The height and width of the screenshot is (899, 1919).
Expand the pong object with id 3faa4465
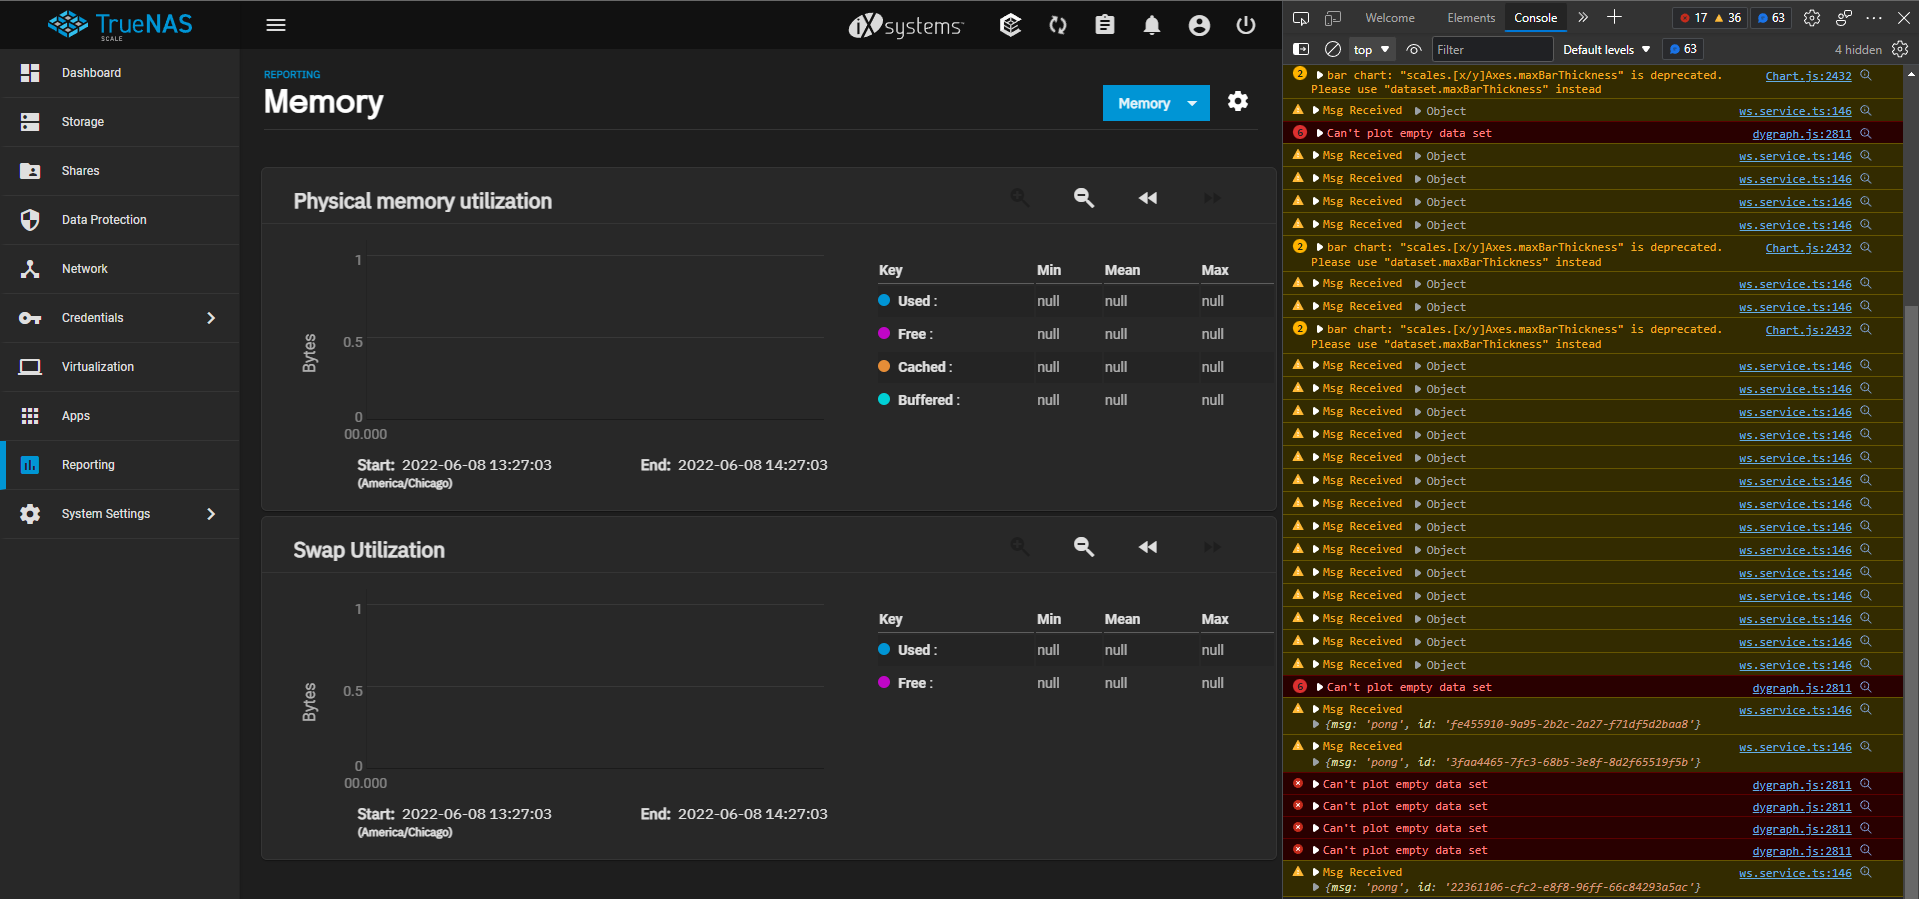[1315, 762]
